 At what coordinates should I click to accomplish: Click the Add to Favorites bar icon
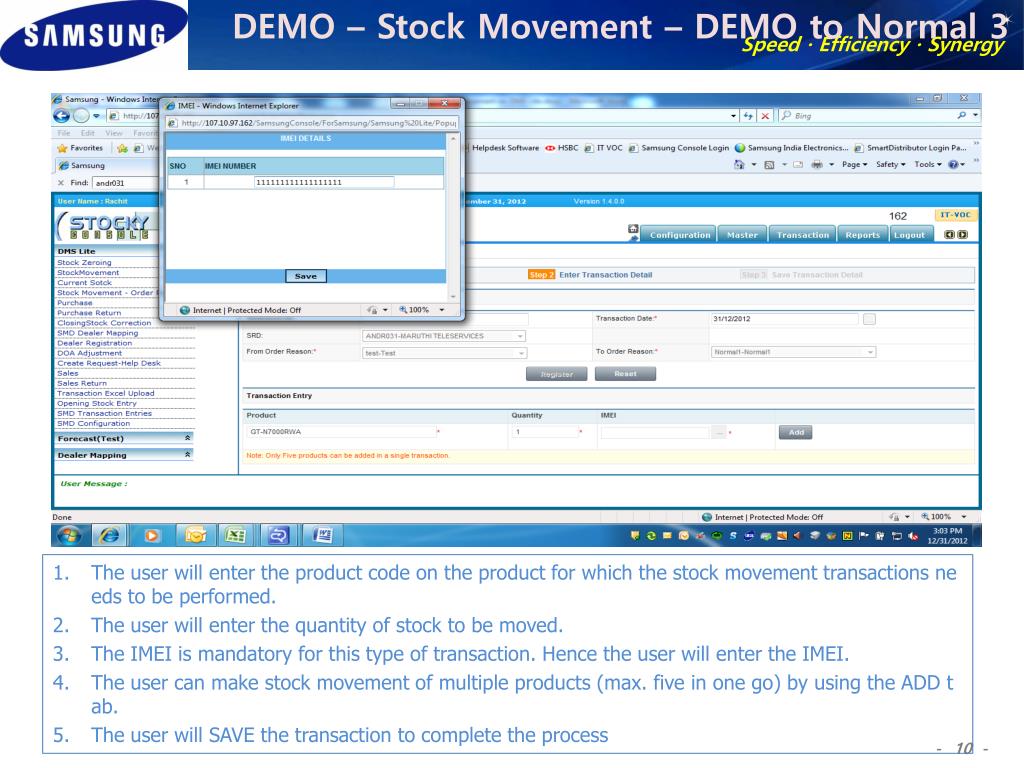click(x=122, y=148)
